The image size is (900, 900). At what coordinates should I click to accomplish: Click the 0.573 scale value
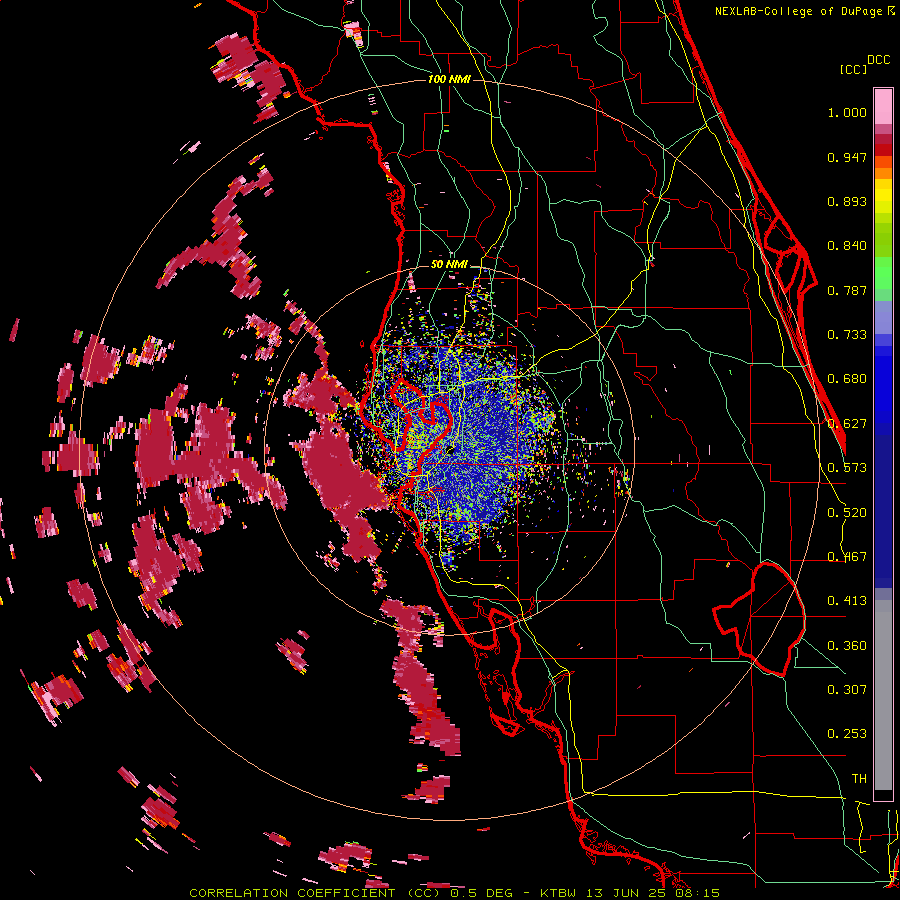point(847,468)
